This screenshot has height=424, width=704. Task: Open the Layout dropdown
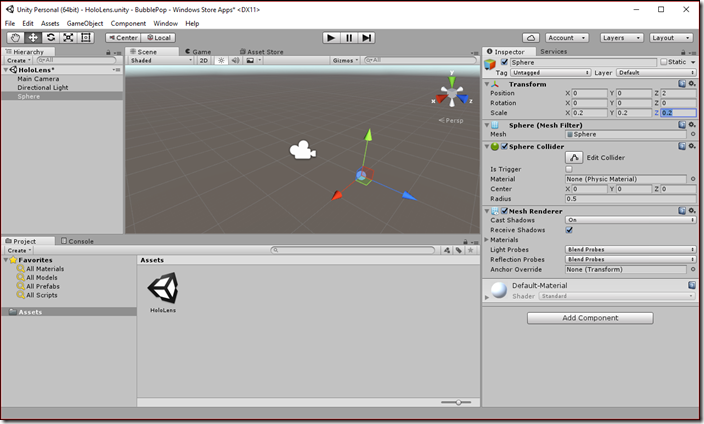[x=671, y=38]
